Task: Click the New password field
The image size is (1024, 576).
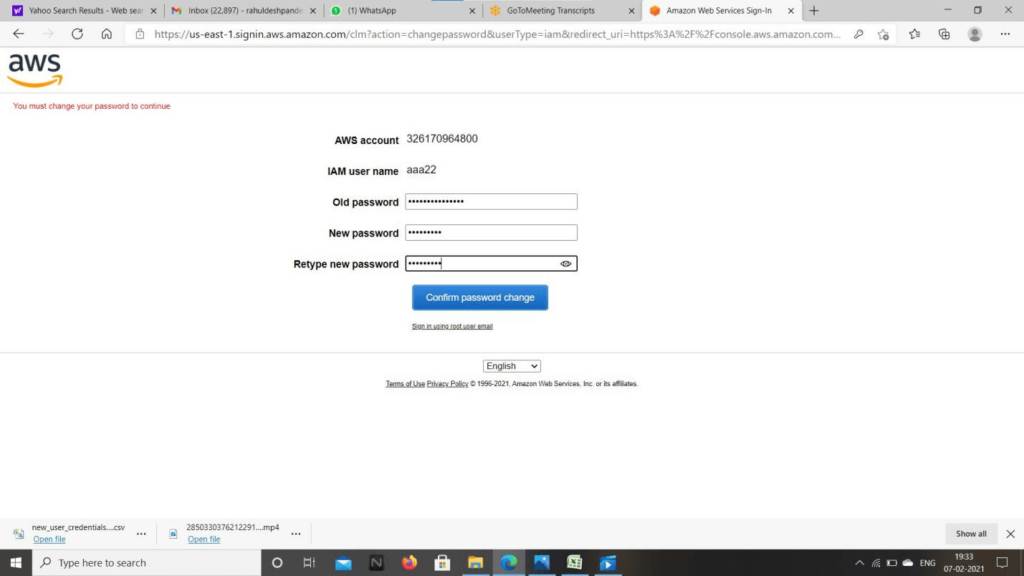Action: (x=491, y=232)
